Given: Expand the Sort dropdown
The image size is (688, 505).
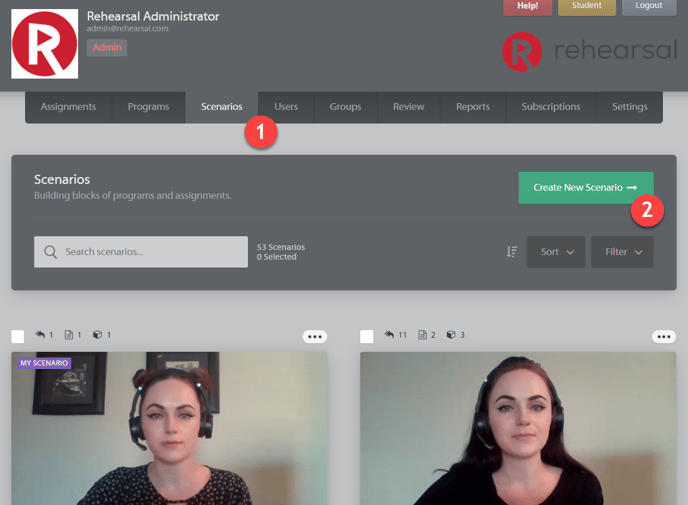Looking at the screenshot, I should tap(556, 252).
